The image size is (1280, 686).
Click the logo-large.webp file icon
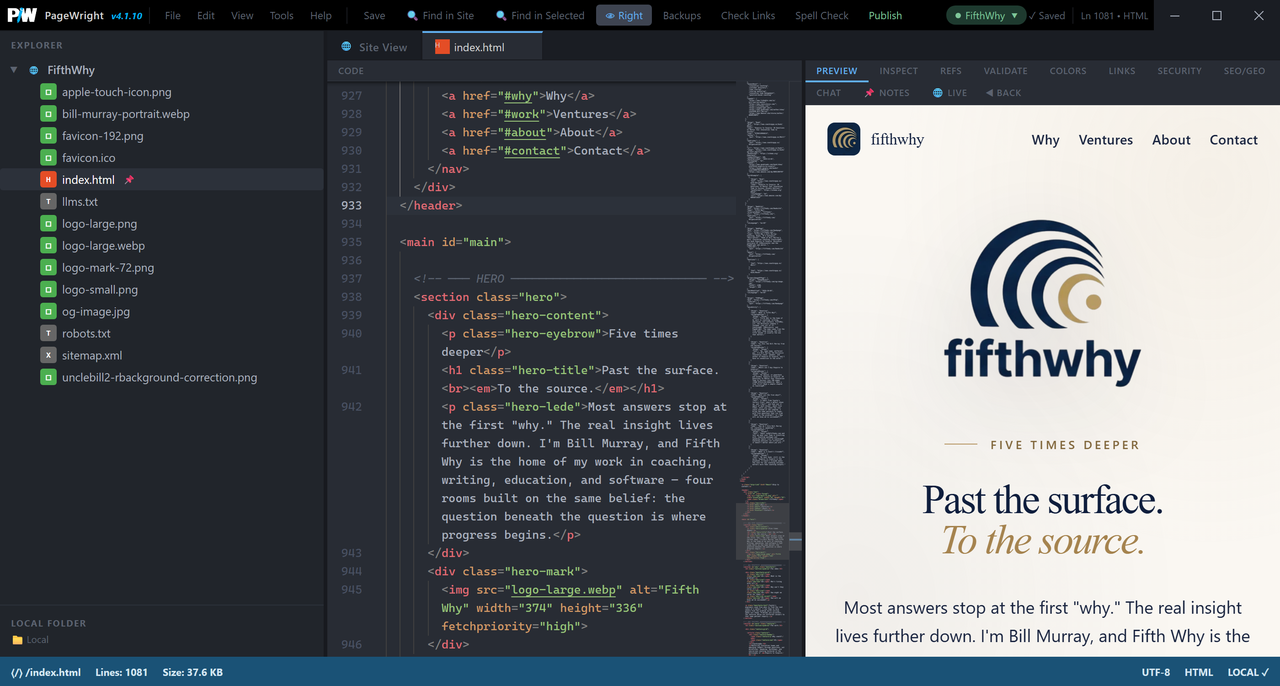tap(48, 246)
